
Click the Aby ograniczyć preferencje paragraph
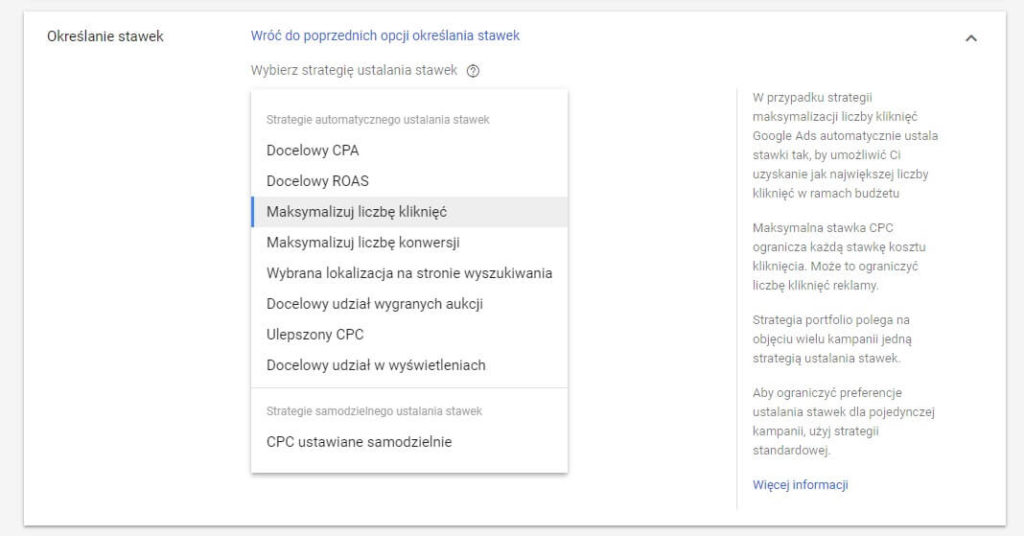coord(843,422)
